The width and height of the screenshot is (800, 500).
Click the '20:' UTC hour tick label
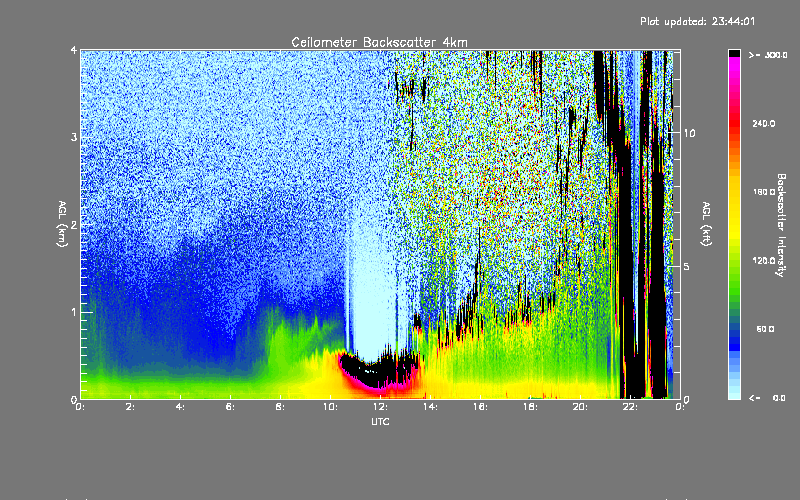(x=581, y=407)
